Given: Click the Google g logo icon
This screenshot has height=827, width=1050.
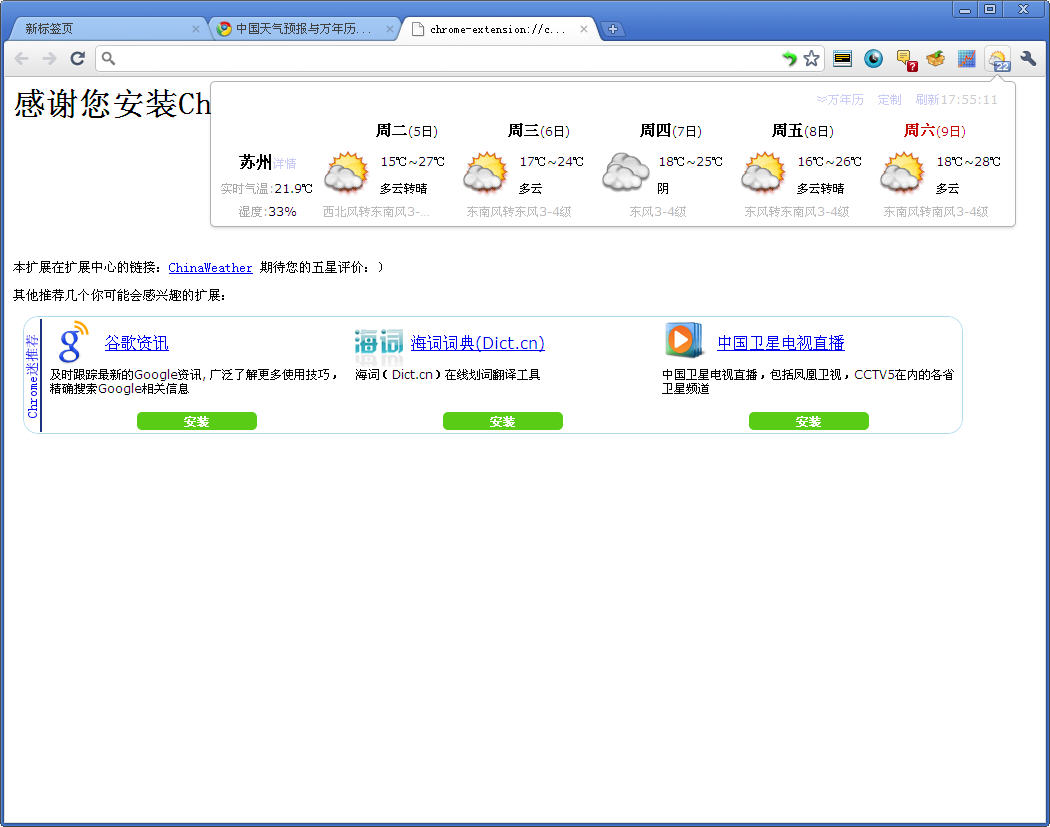Looking at the screenshot, I should [73, 342].
